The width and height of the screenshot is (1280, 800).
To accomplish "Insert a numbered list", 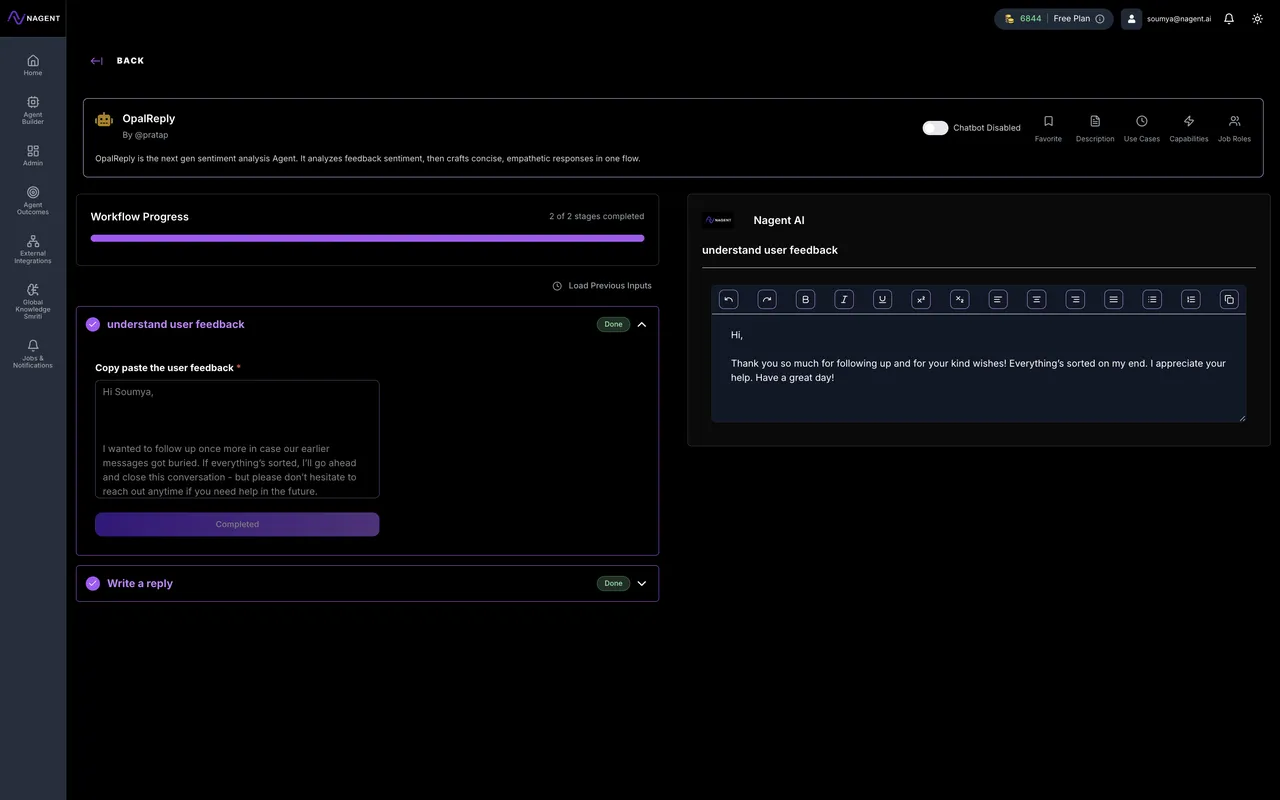I will coord(1191,299).
